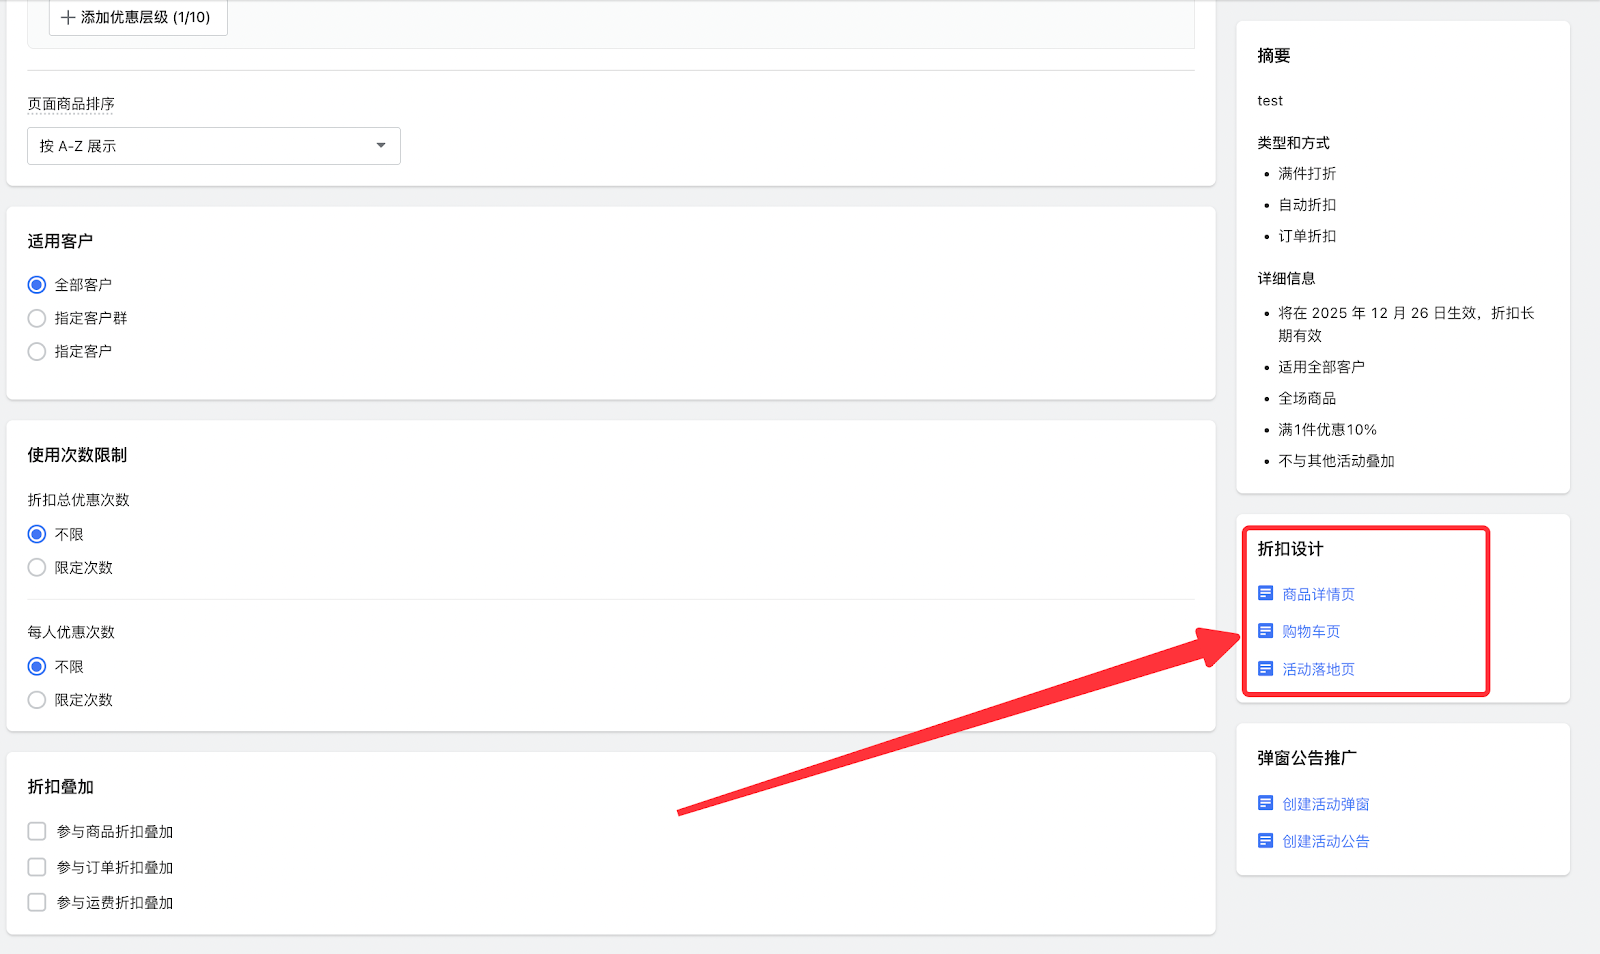
Task: Enable 参与商品折扣叠加 checkbox
Action: 37,832
